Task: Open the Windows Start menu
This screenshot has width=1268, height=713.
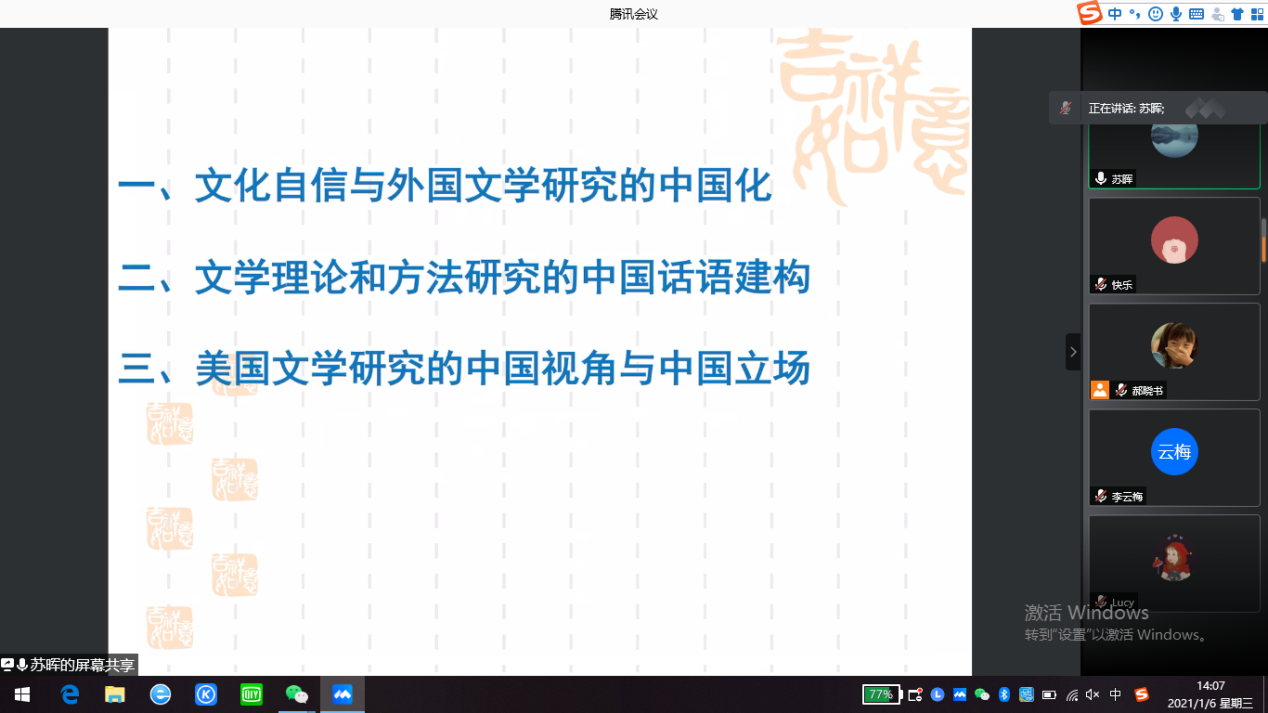Action: [x=22, y=694]
